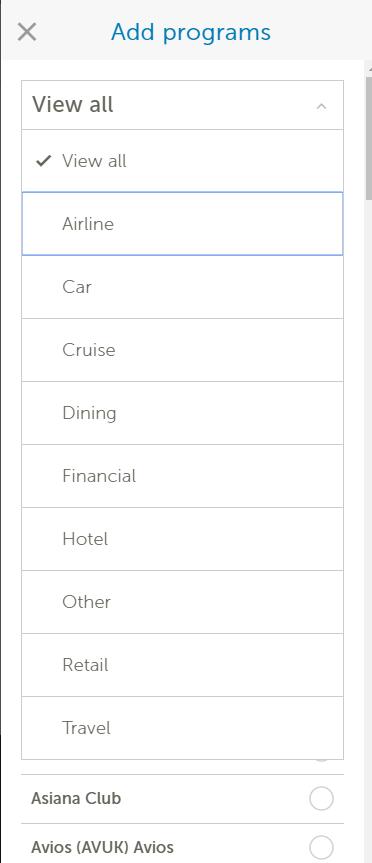The height and width of the screenshot is (863, 372).
Task: Filter programs by Retail
Action: (x=182, y=665)
